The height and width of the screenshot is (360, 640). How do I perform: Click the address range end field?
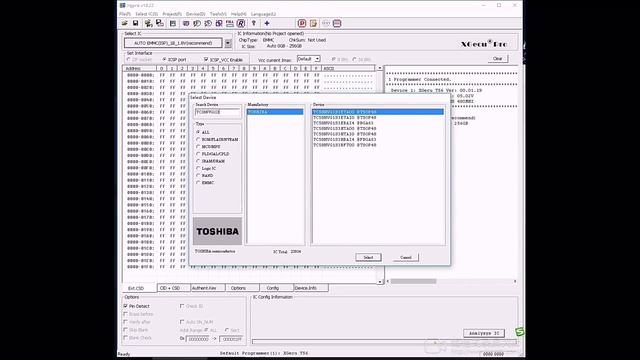click(x=231, y=339)
